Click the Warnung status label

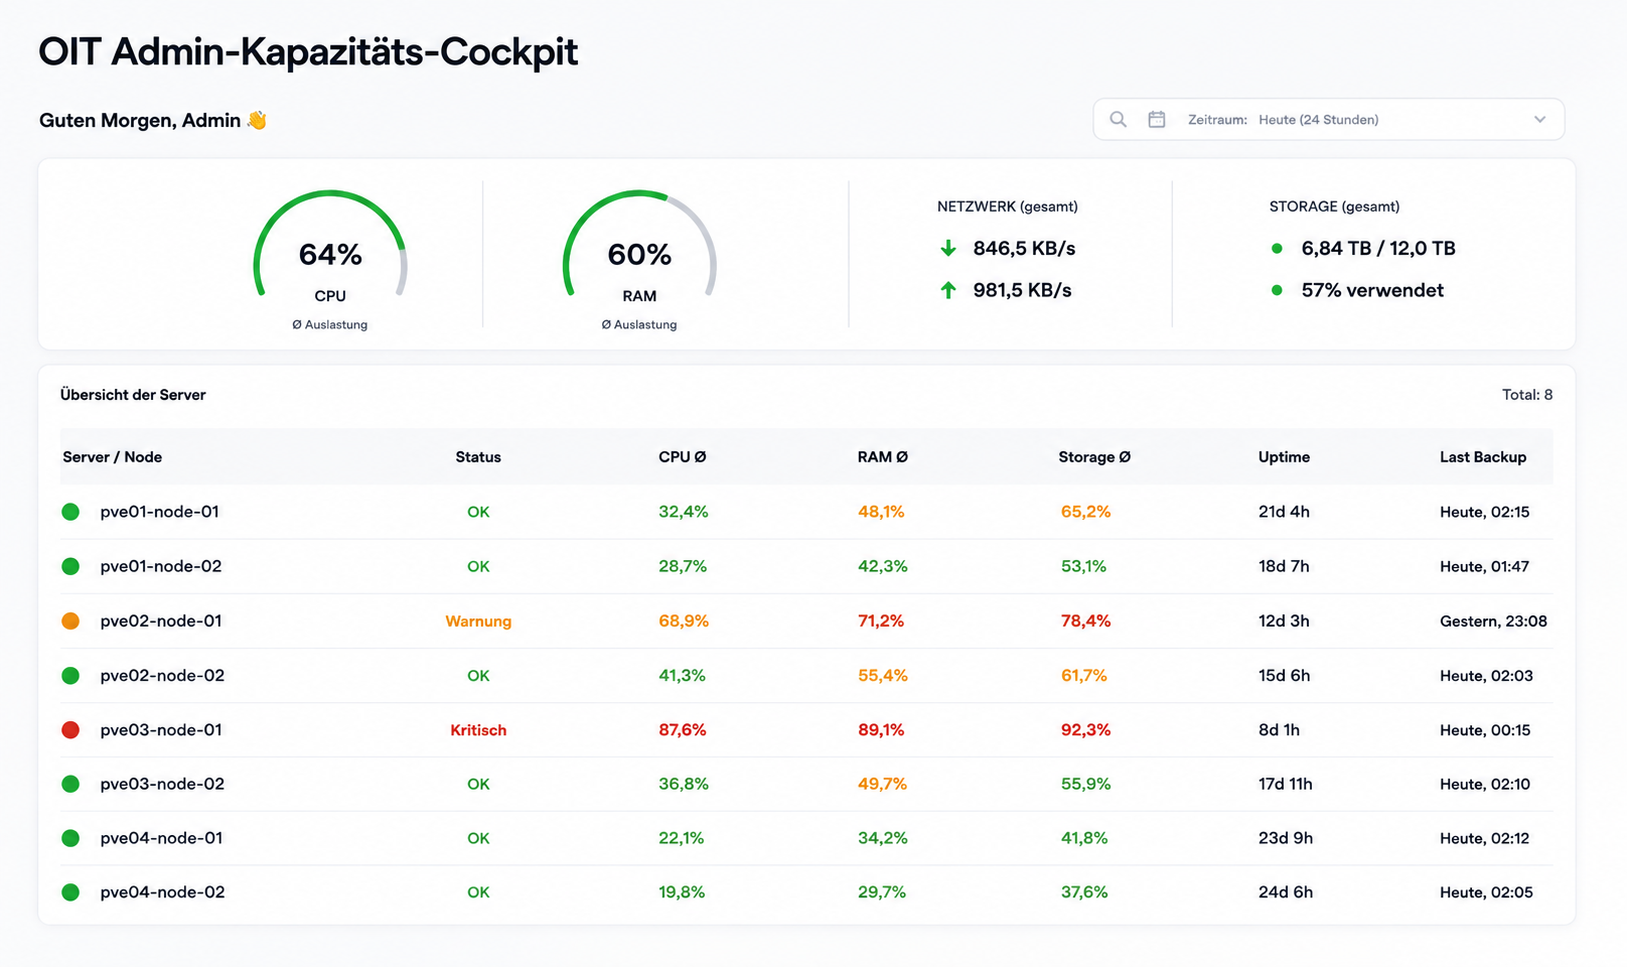tap(478, 621)
